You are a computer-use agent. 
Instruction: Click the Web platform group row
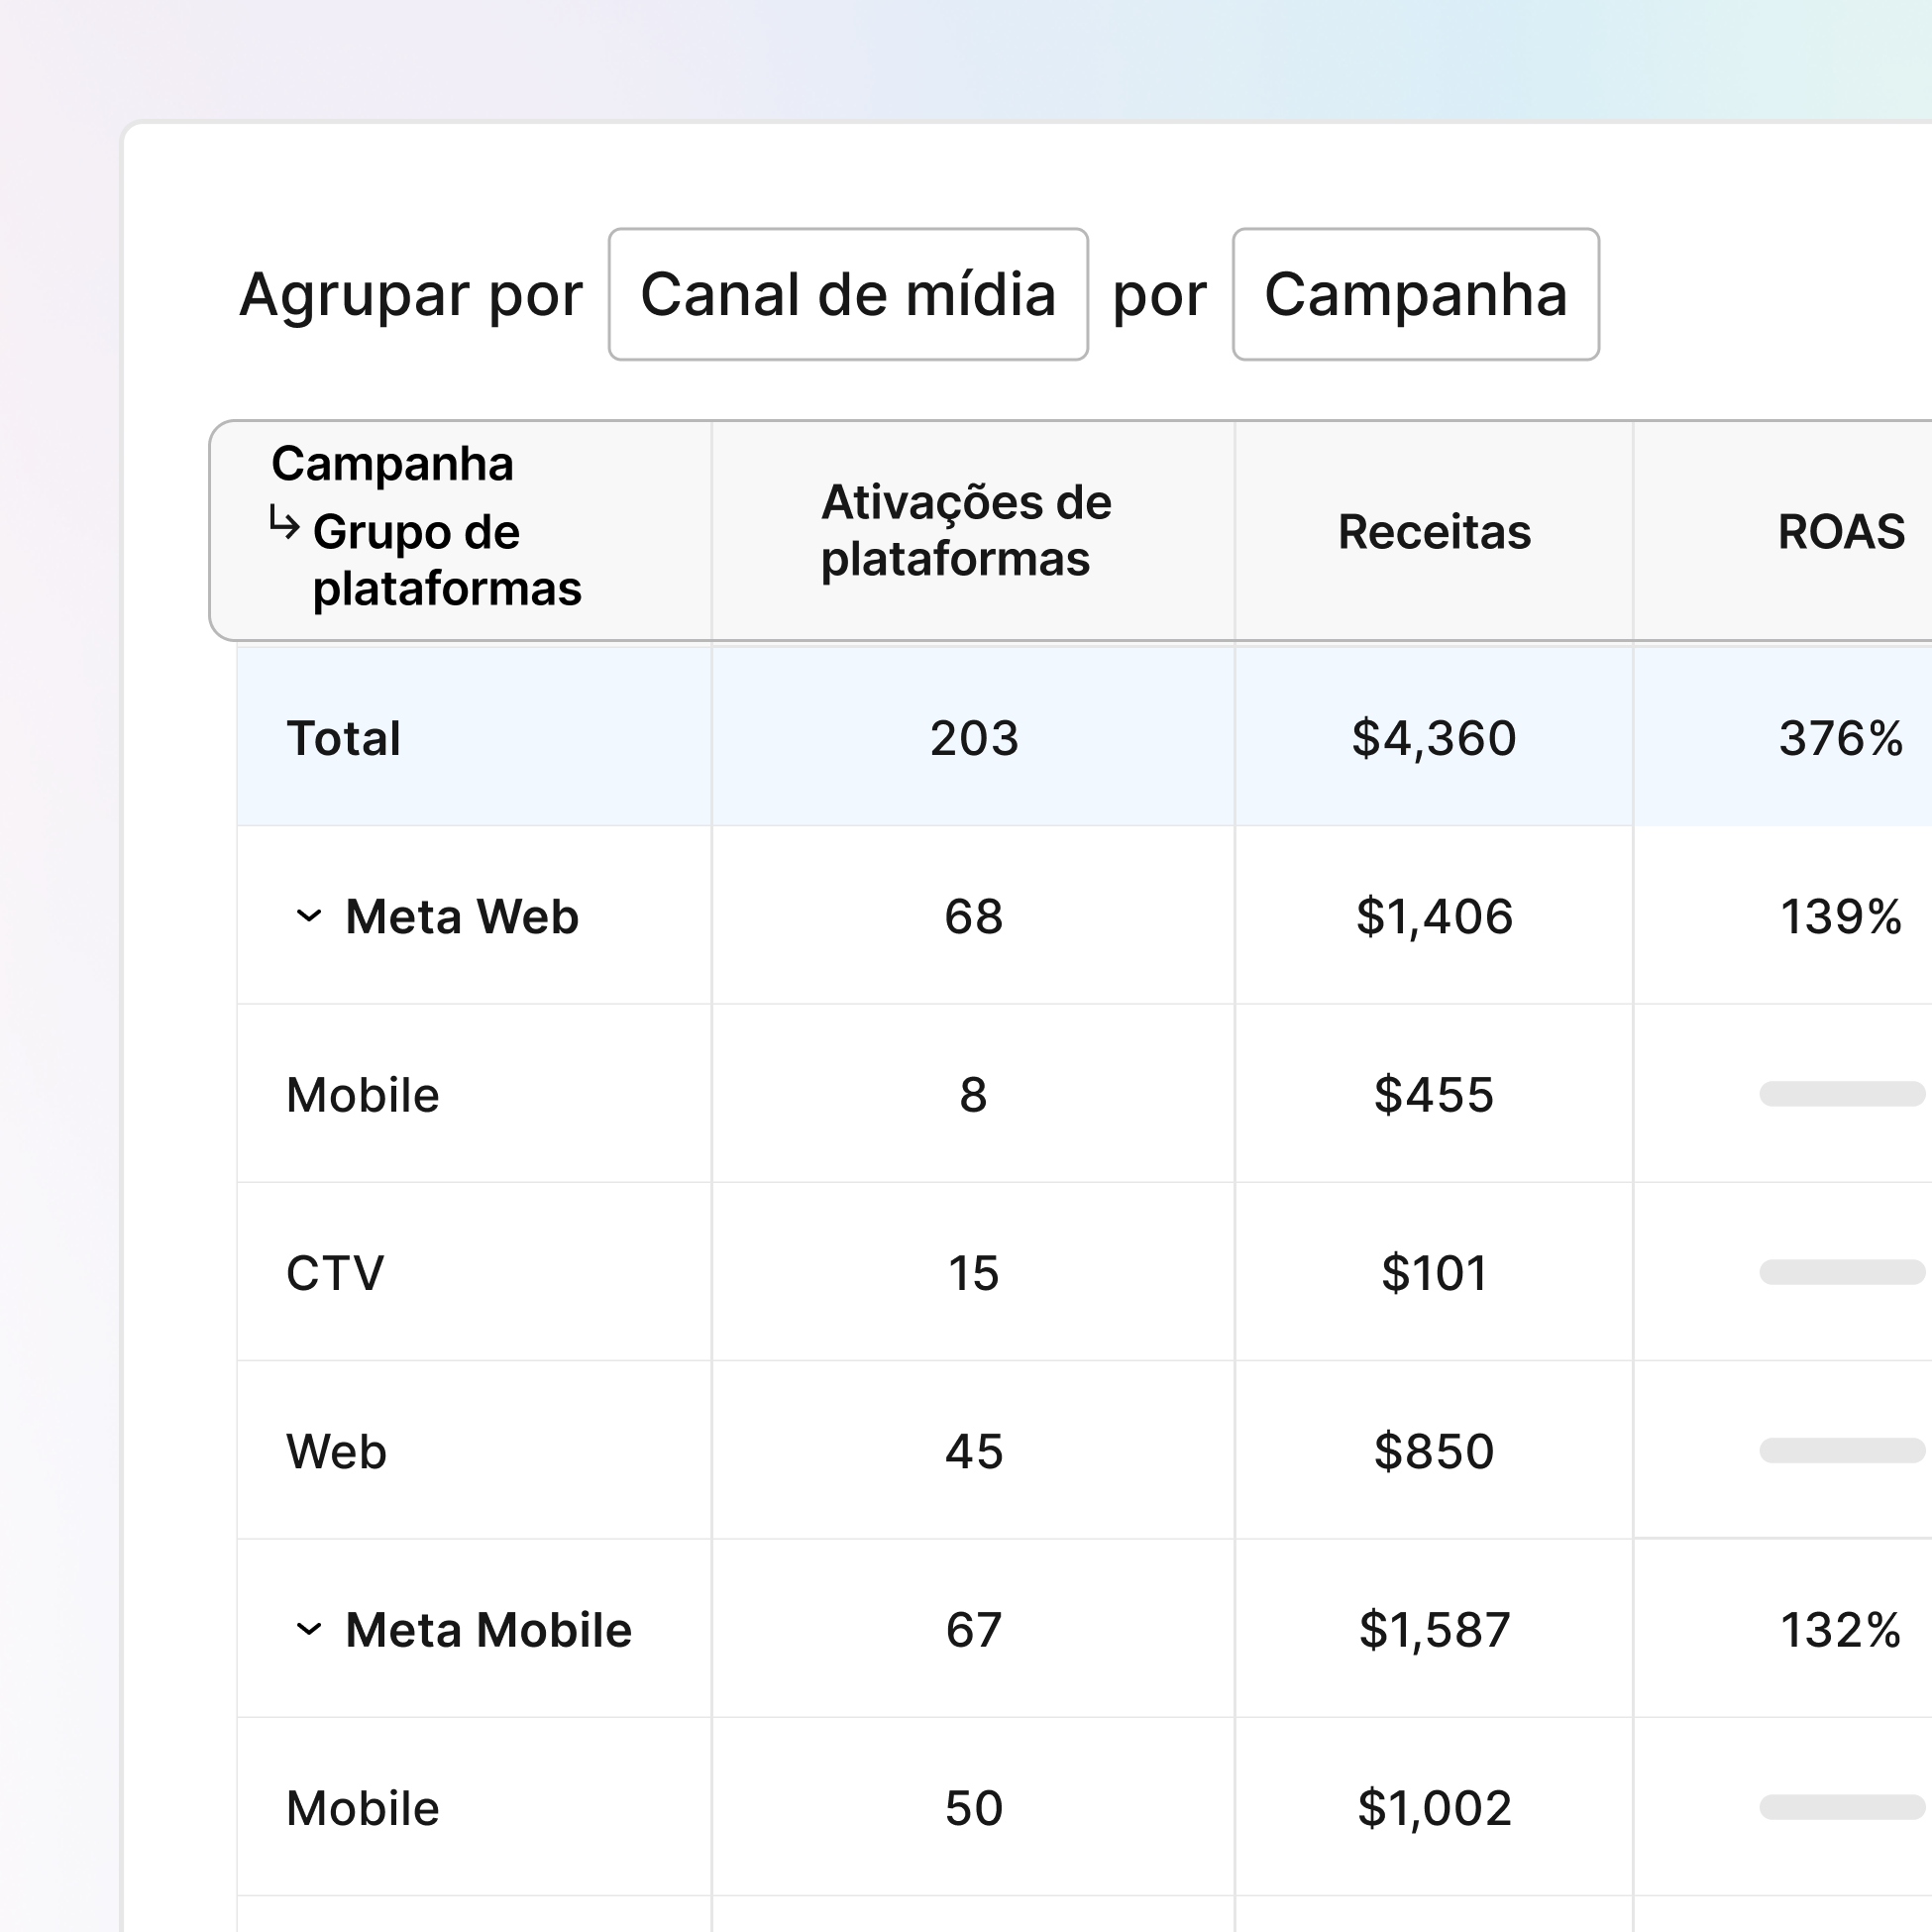[336, 1451]
